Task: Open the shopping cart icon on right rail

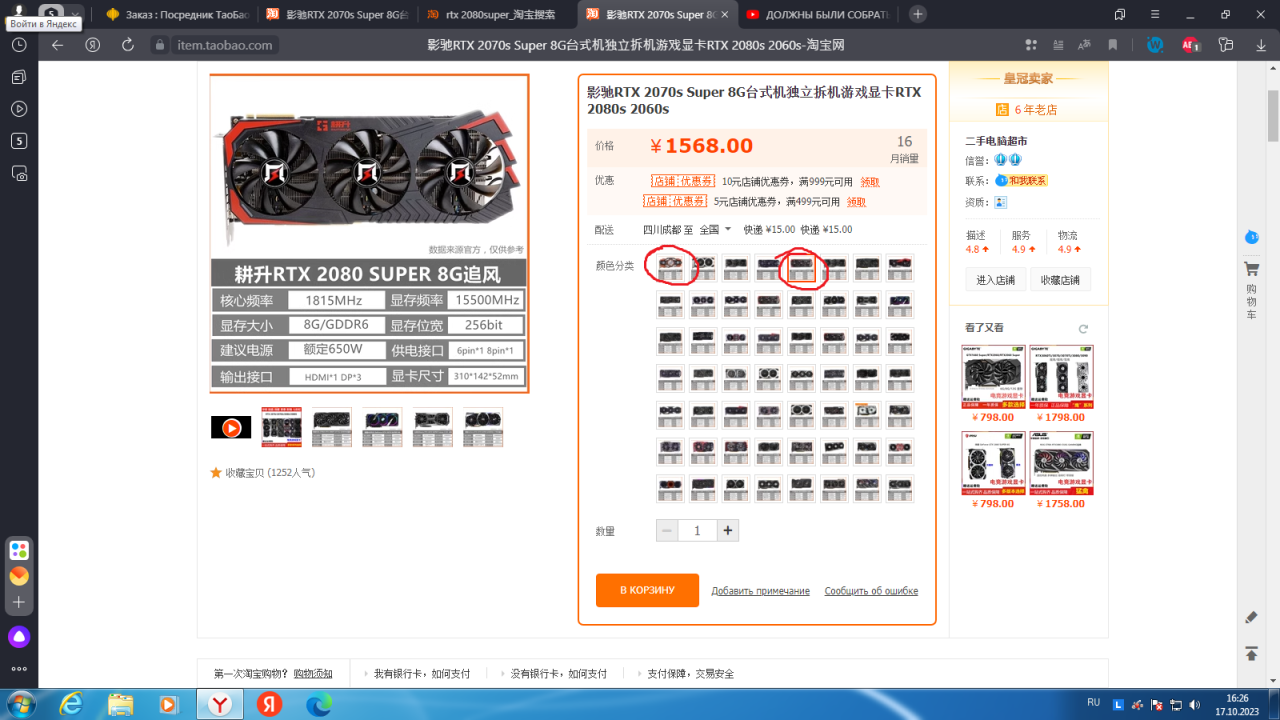Action: point(1251,269)
